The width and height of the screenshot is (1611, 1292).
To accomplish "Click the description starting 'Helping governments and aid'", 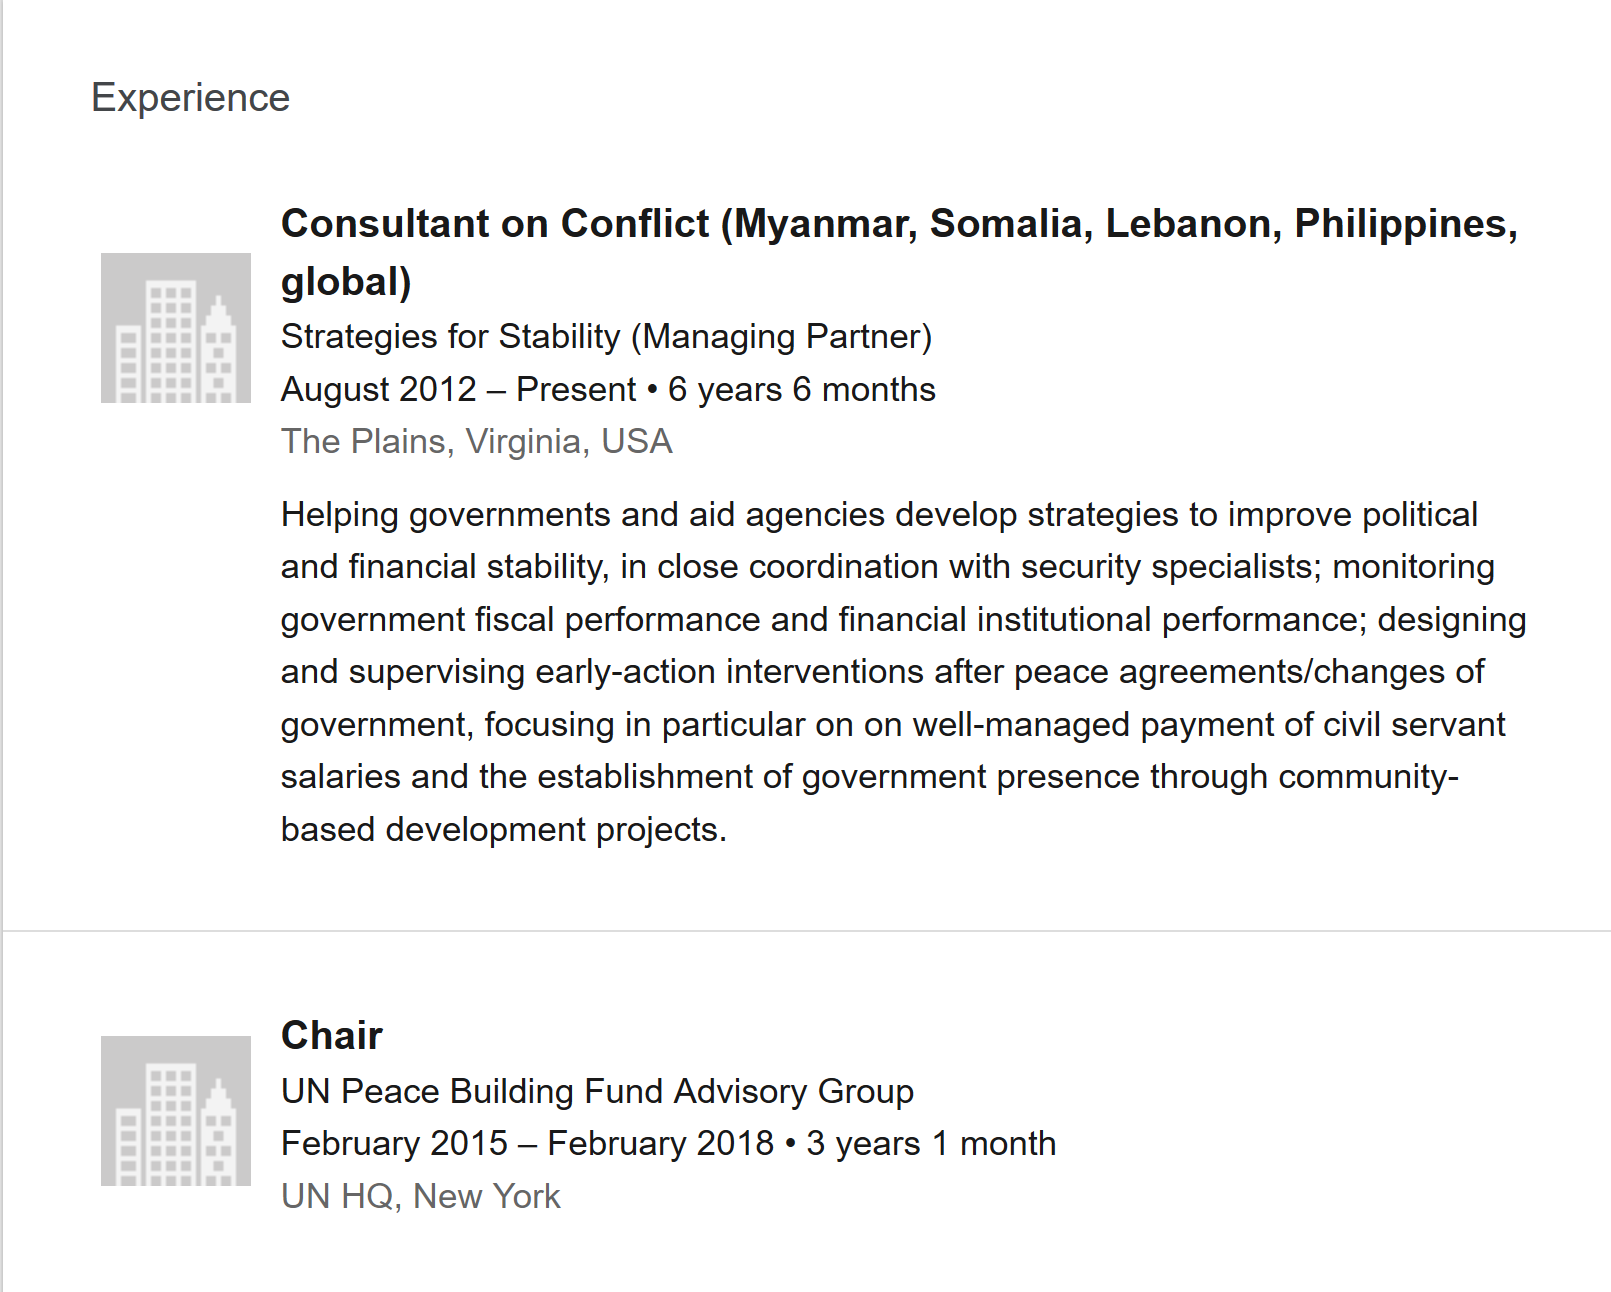I will pos(903,671).
